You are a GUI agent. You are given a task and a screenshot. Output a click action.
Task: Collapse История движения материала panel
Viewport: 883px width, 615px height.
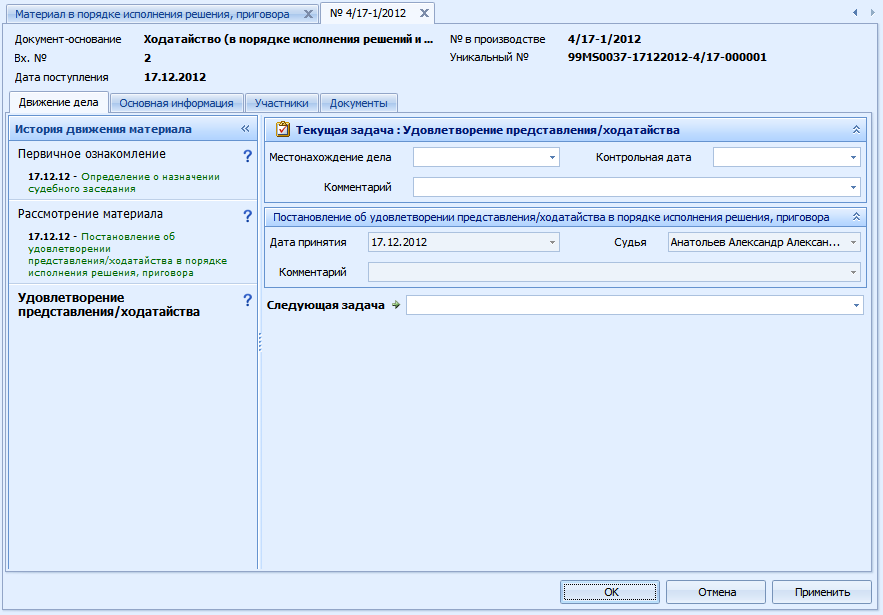245,128
